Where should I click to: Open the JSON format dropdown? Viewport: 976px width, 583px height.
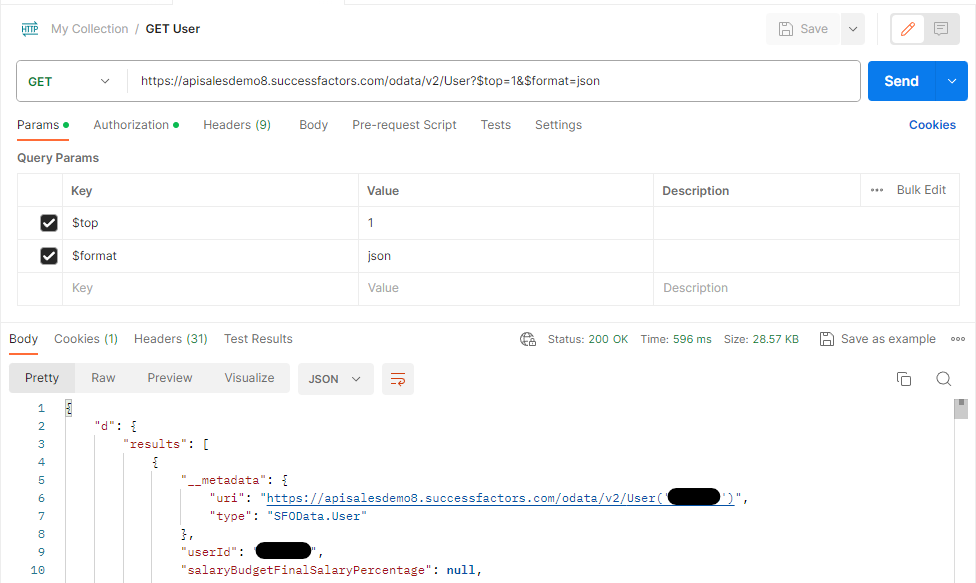[x=335, y=379]
